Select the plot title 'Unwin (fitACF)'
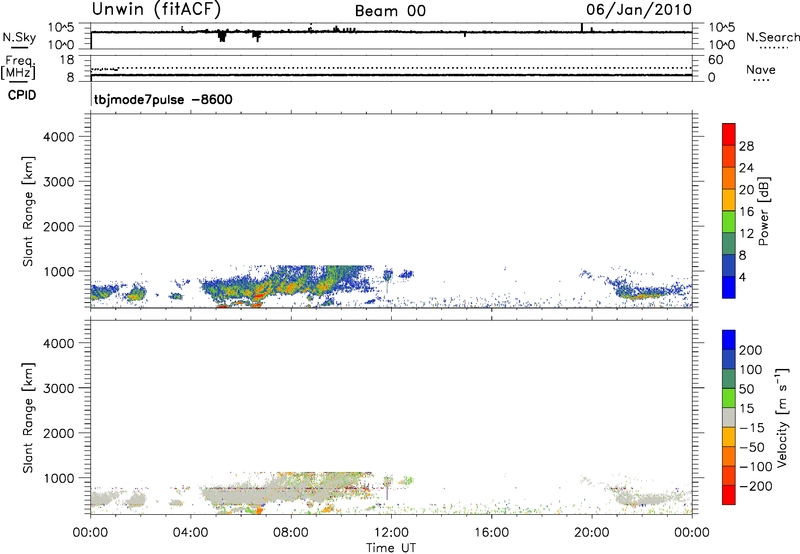Image resolution: width=800 pixels, height=554 pixels. coord(157,9)
